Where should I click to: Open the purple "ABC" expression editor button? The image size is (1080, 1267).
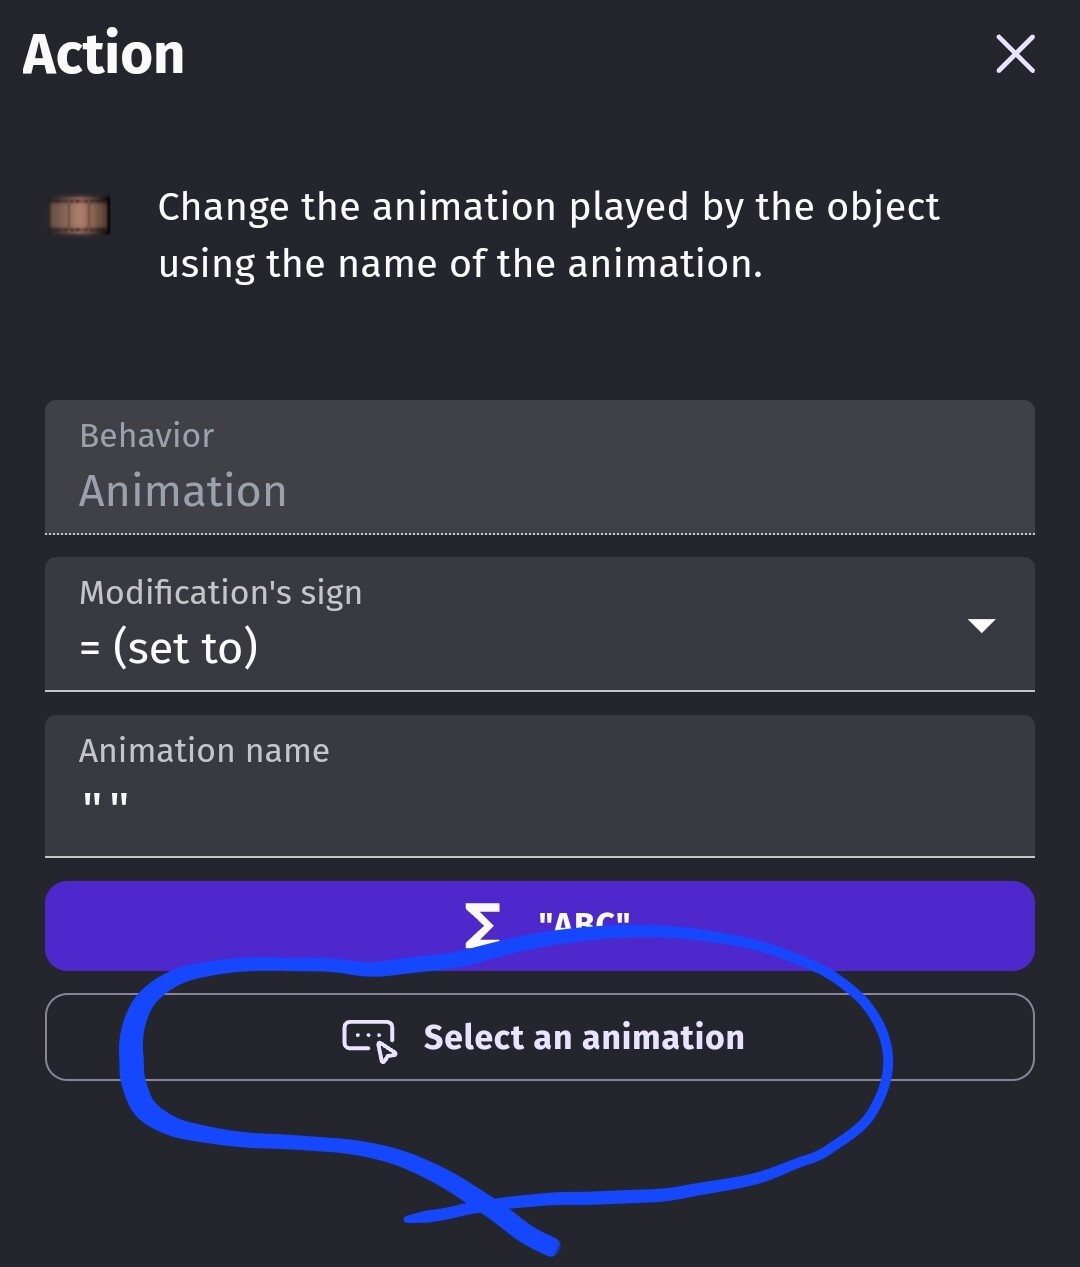540,926
